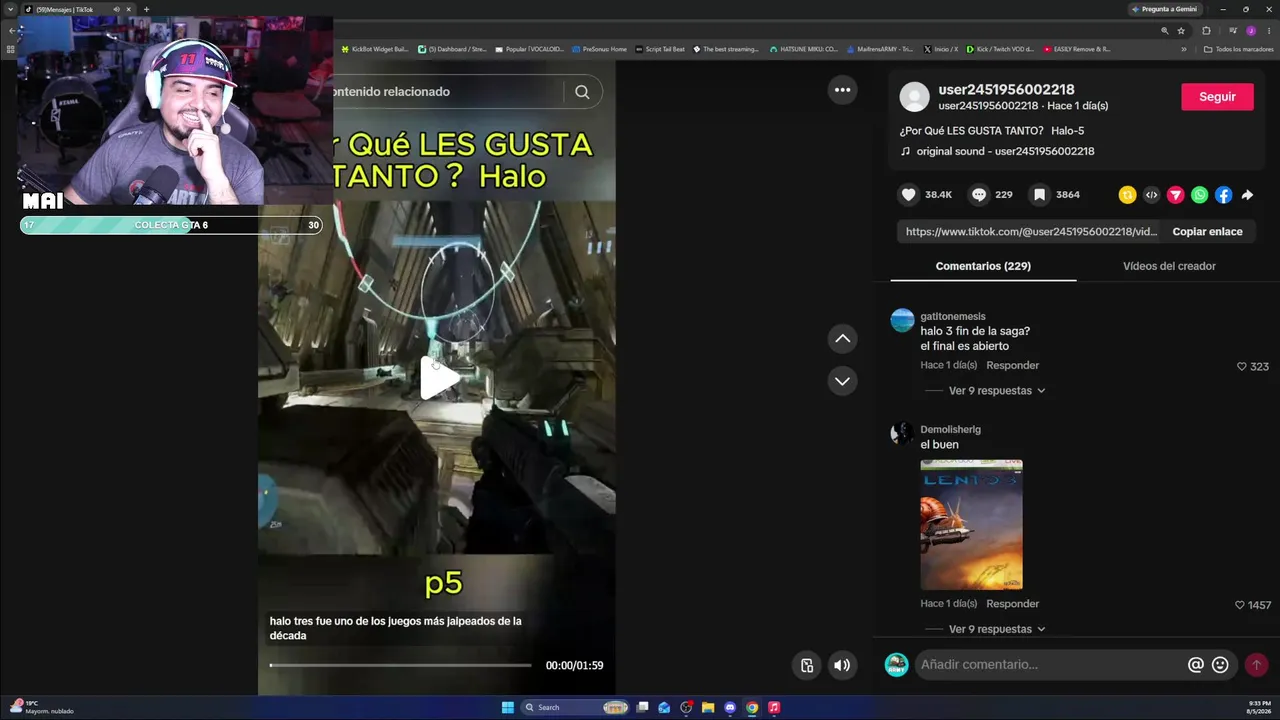Image resolution: width=1280 pixels, height=720 pixels.
Task: Open the browser extensions puzzle icon
Action: click(1206, 31)
